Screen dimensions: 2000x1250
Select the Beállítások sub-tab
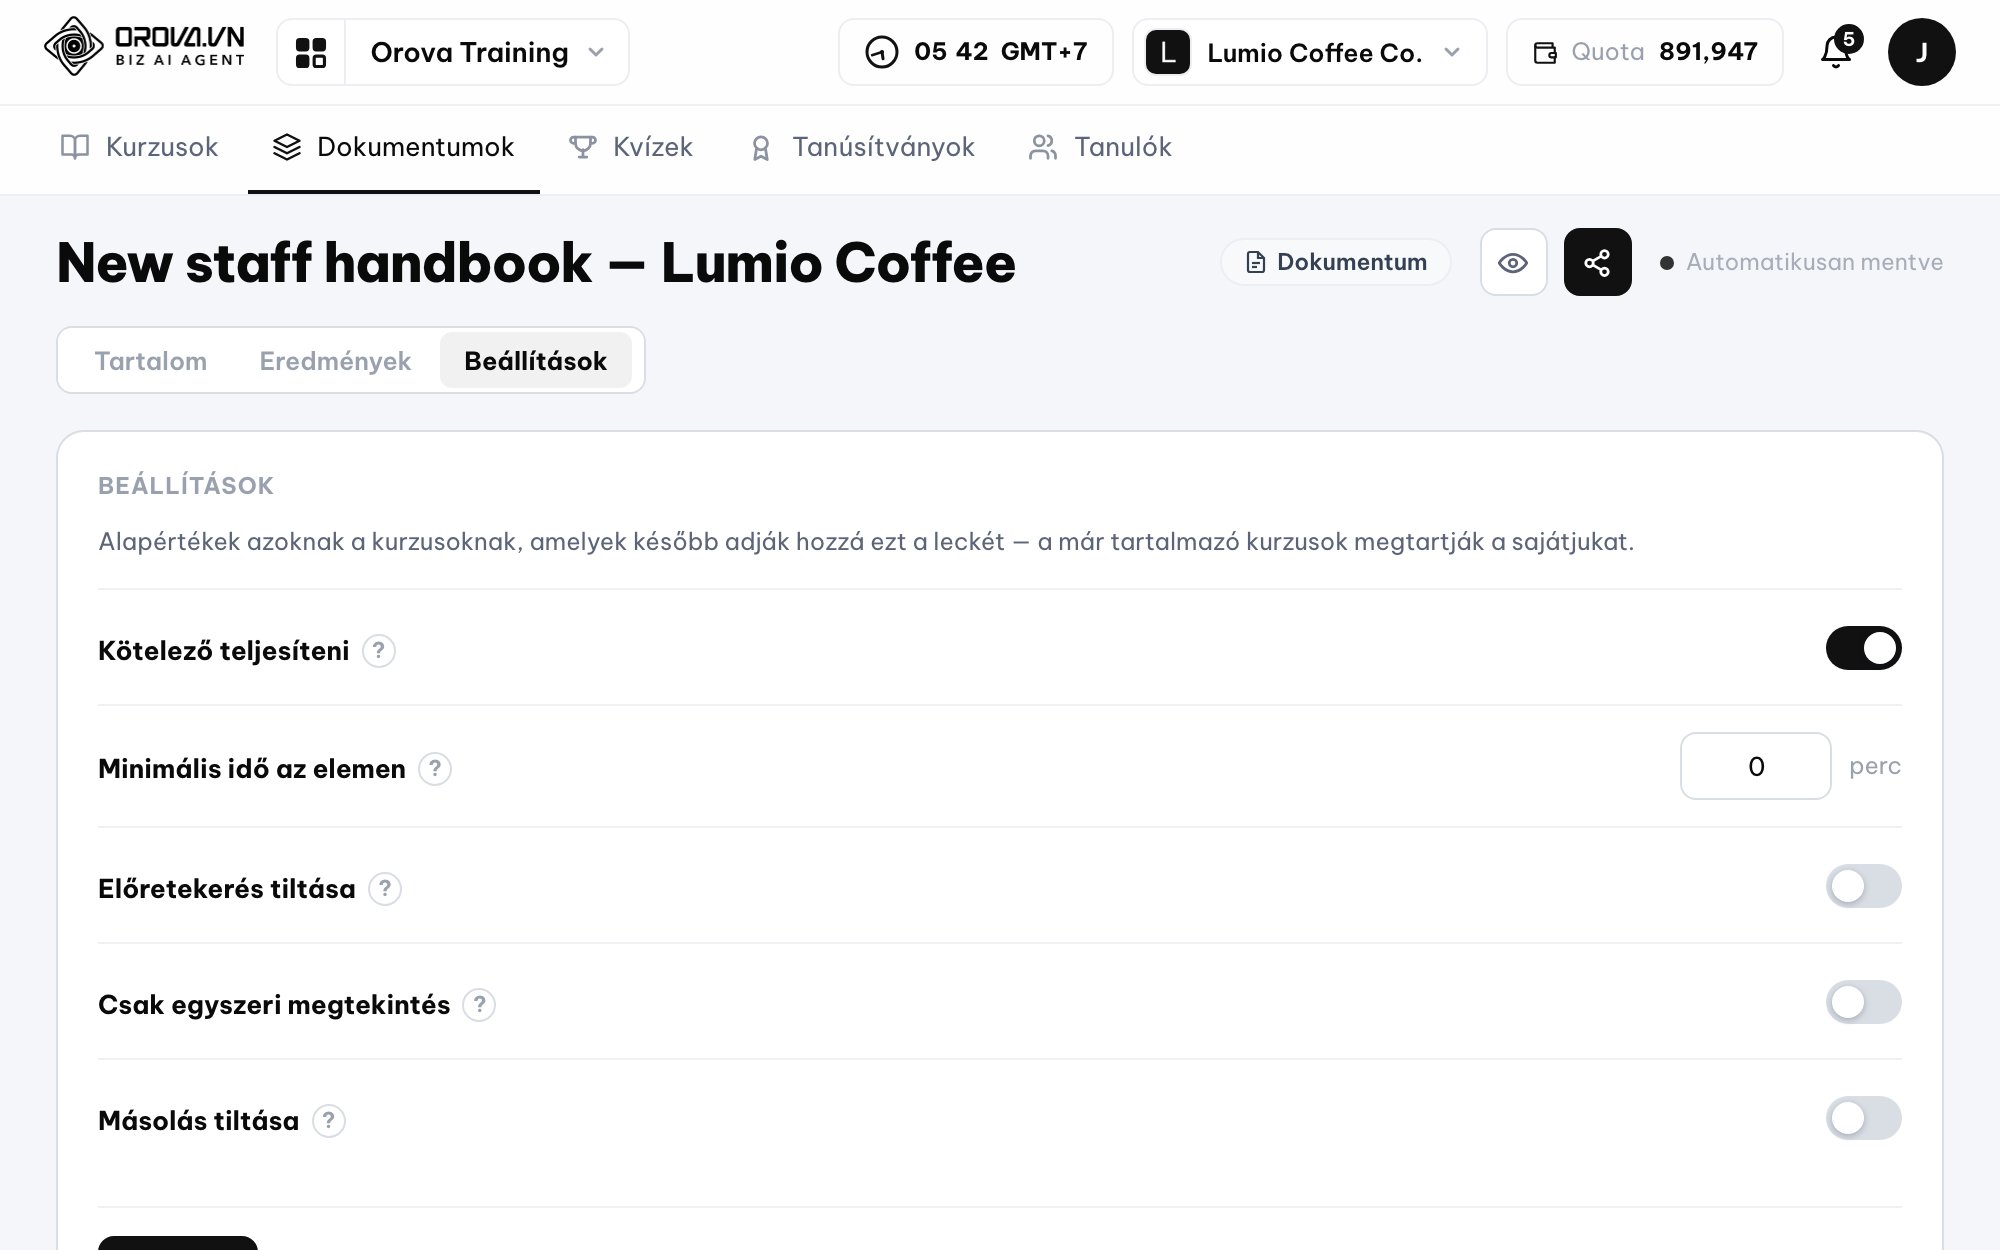pyautogui.click(x=536, y=361)
